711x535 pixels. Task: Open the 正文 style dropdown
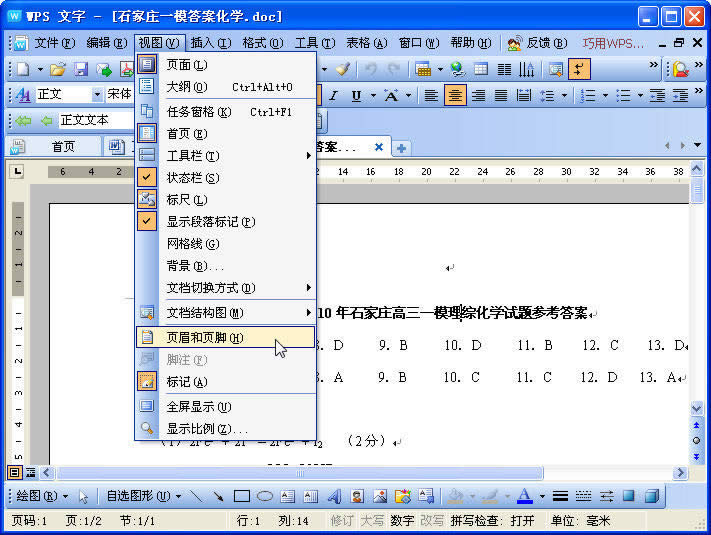pyautogui.click(x=97, y=95)
